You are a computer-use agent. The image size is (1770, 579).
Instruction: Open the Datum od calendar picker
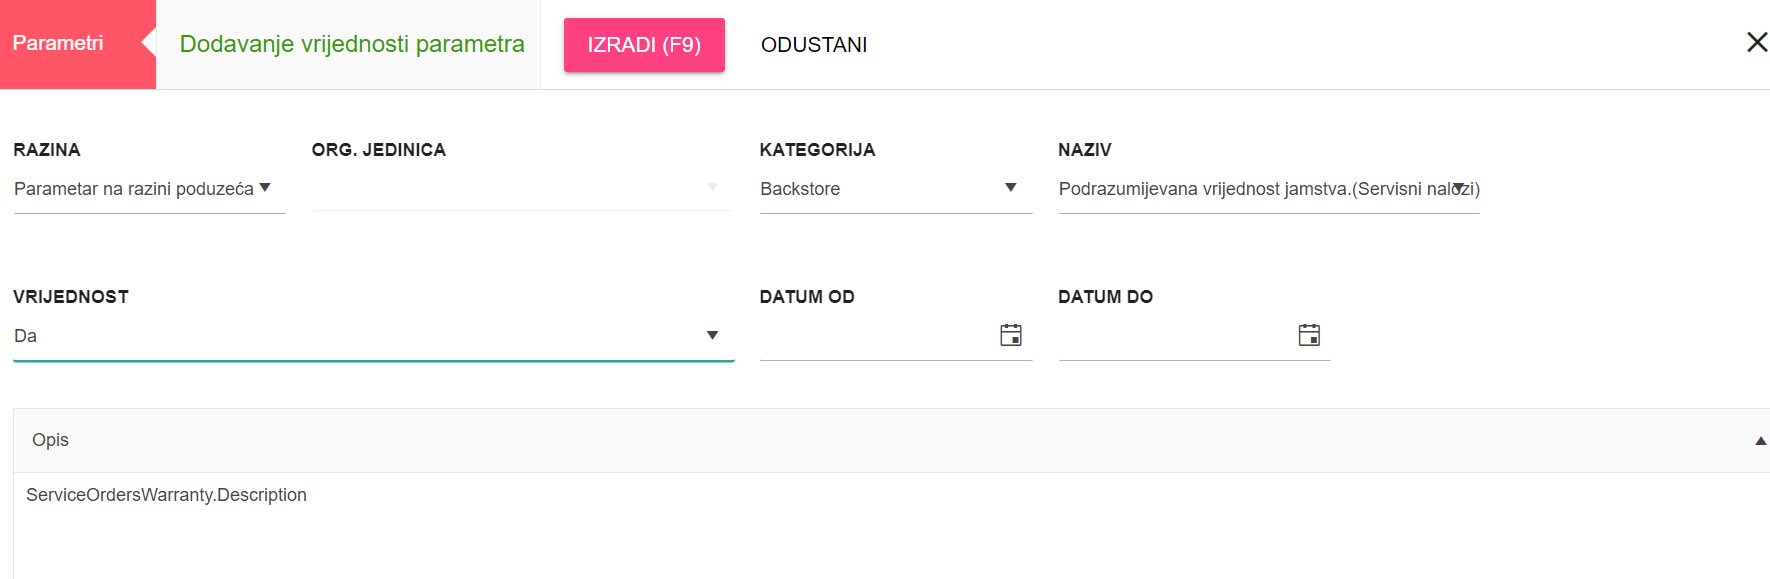[1011, 335]
